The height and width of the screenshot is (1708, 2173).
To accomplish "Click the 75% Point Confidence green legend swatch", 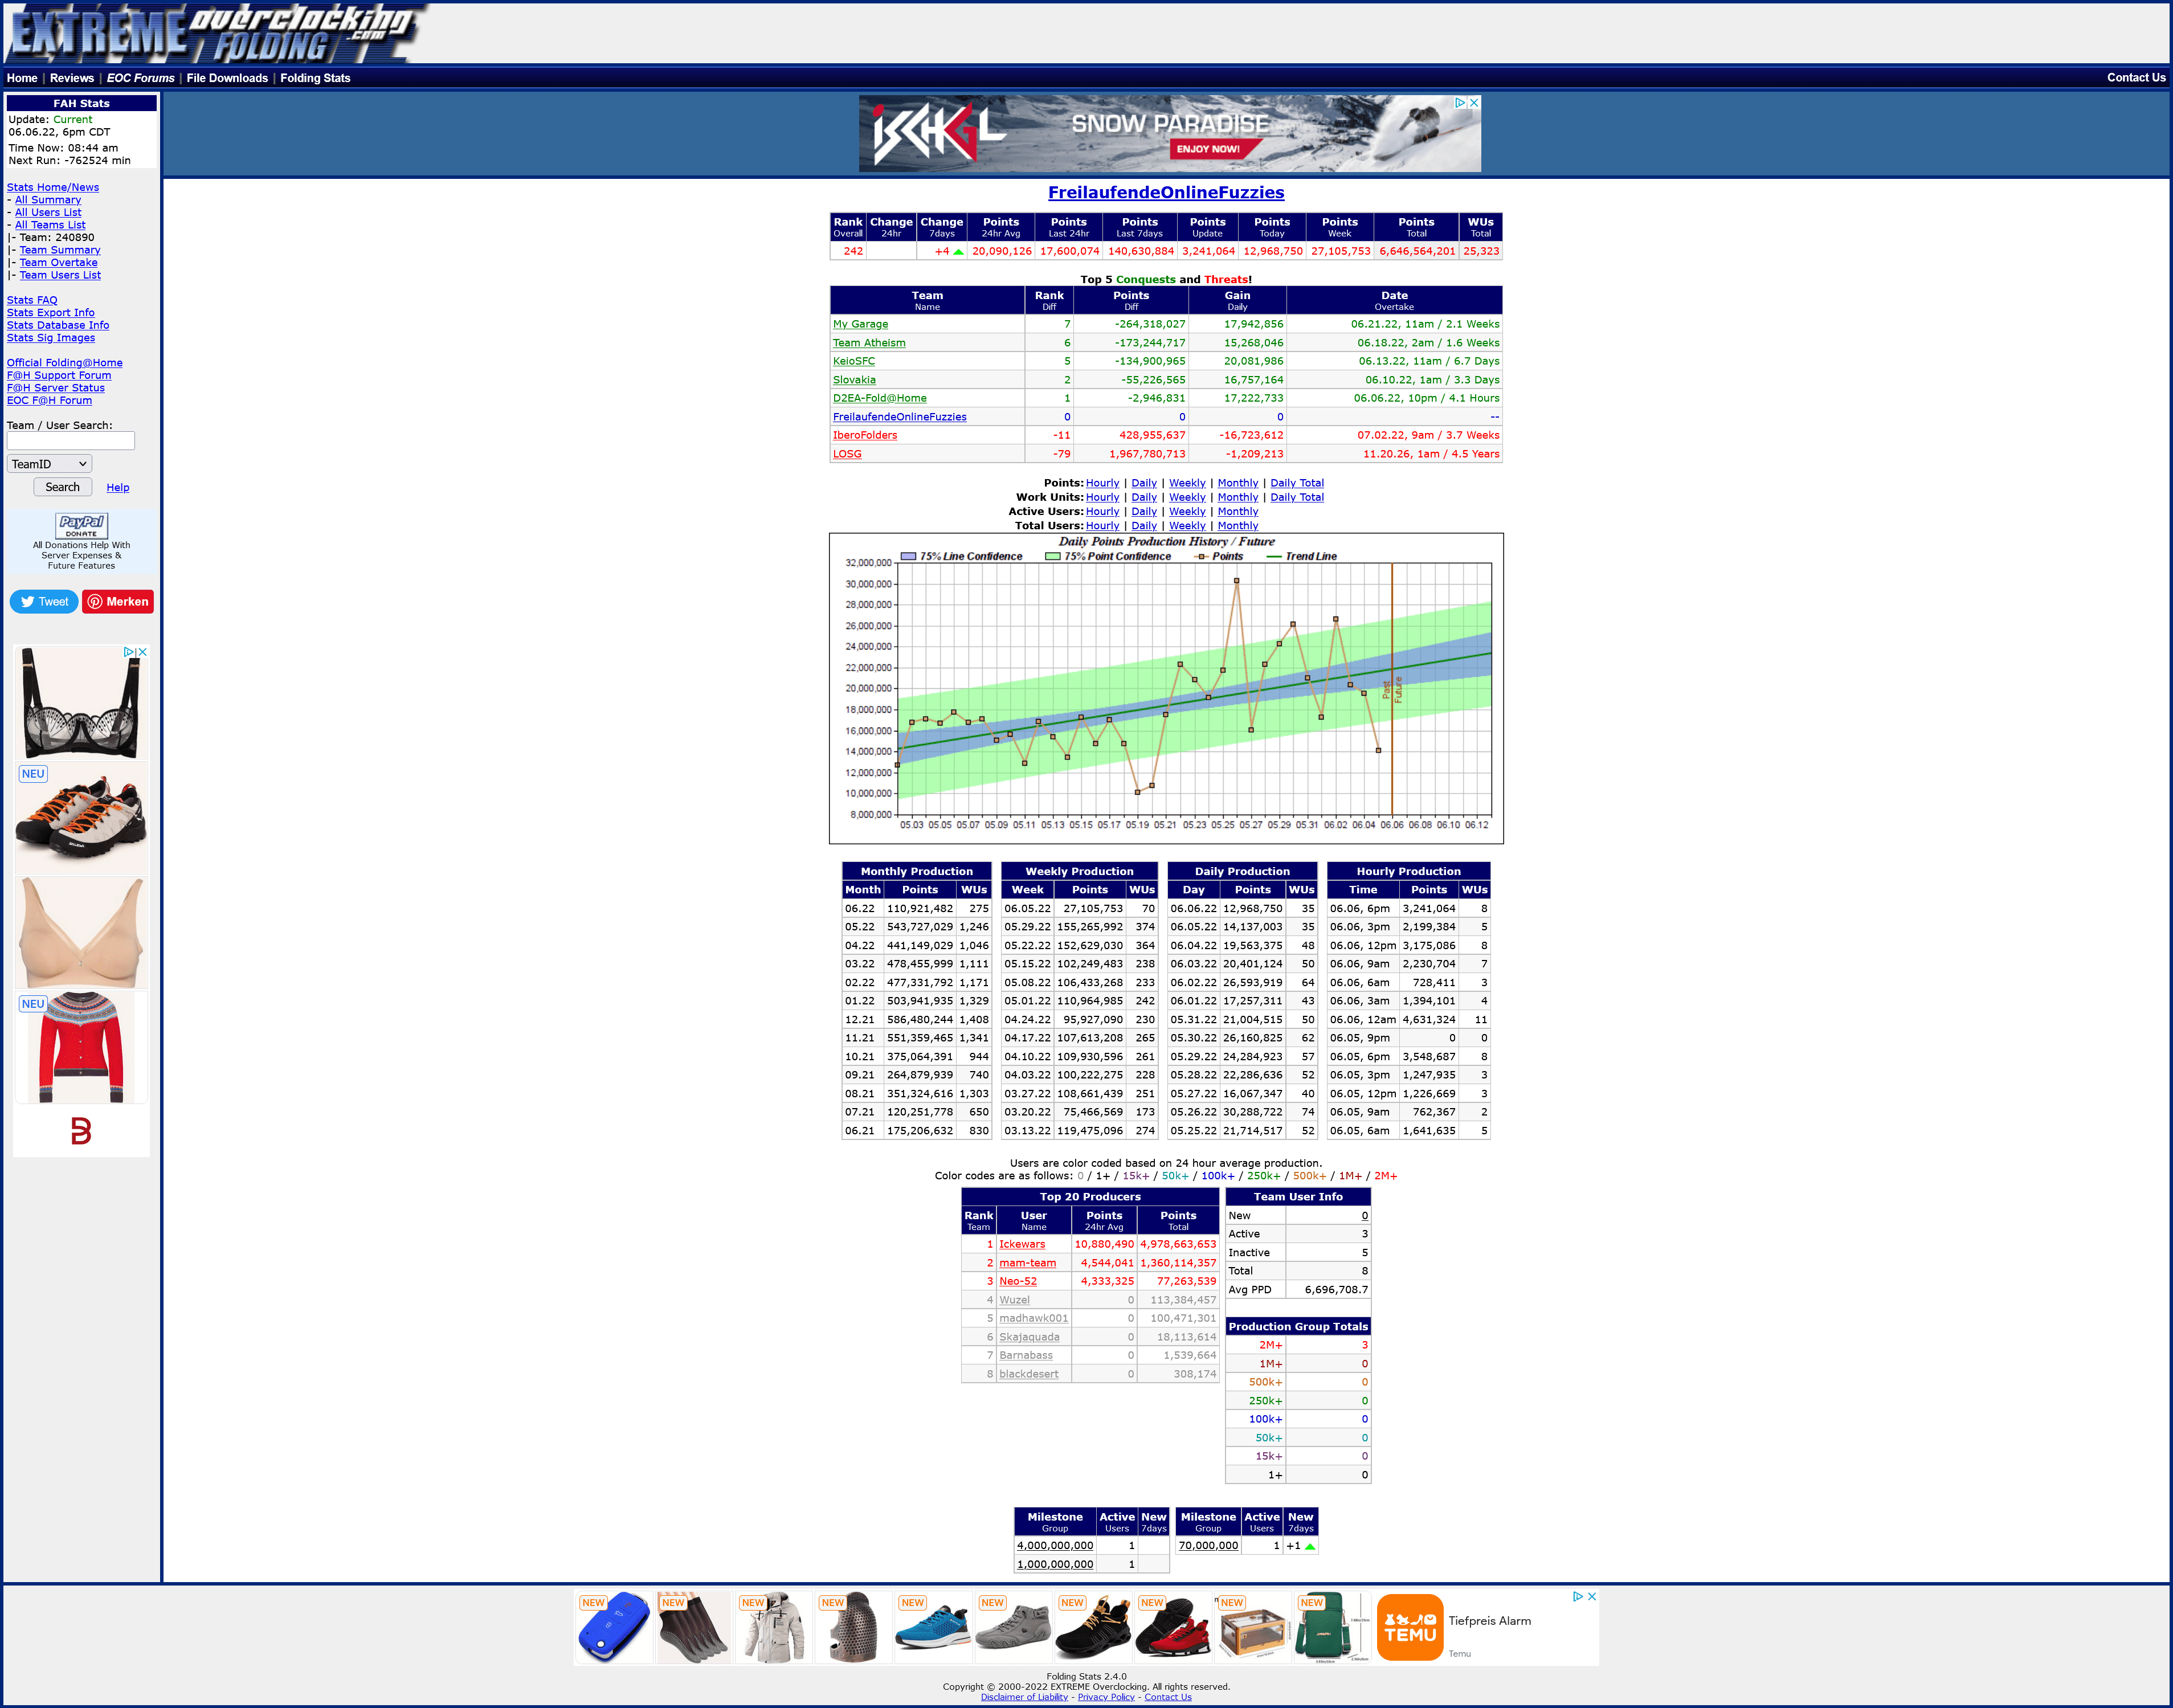I will pyautogui.click(x=1052, y=557).
